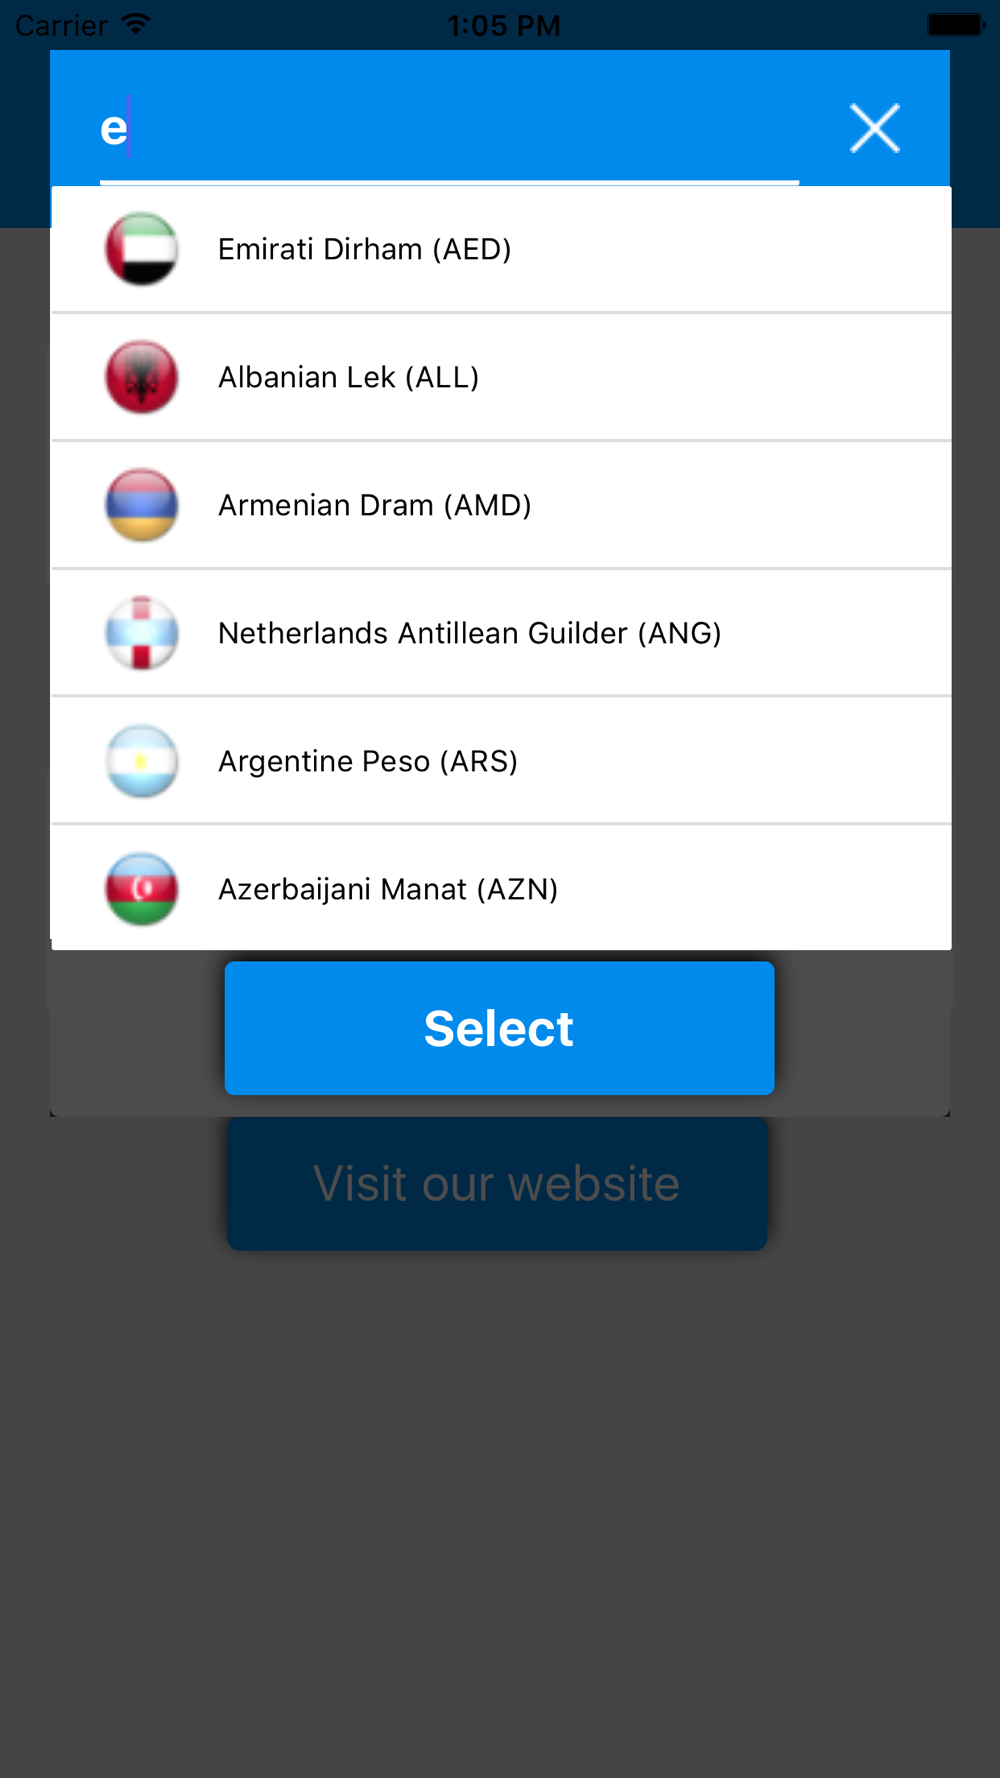The height and width of the screenshot is (1778, 1000).
Task: Choose Albanian Lek (ALL)
Action: (x=501, y=377)
